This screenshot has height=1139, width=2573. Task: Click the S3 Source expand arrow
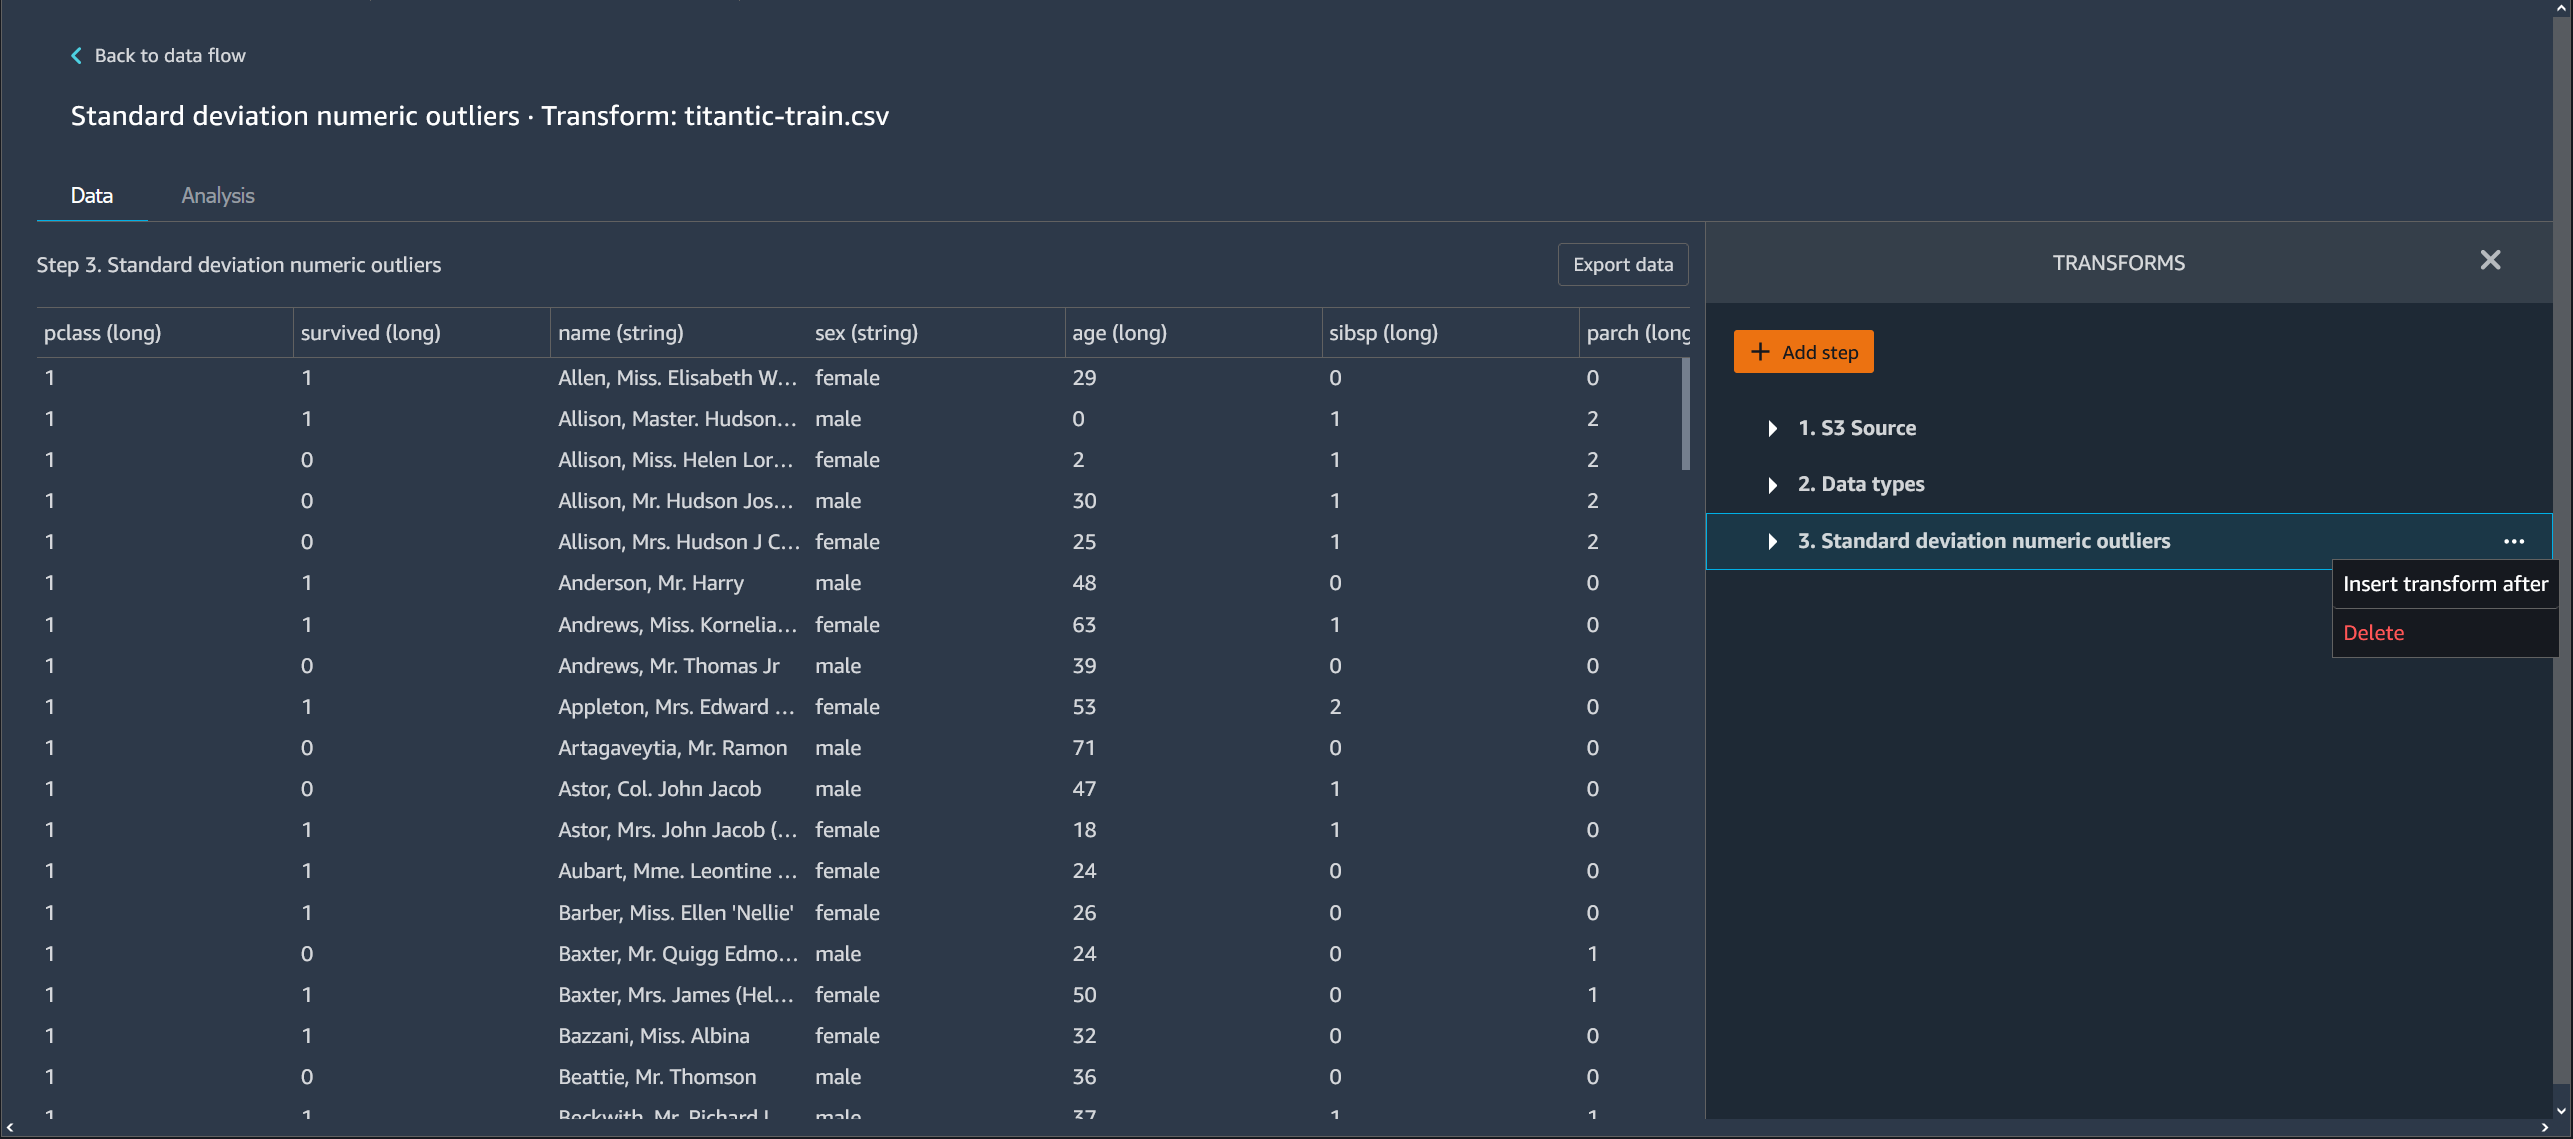[1771, 427]
